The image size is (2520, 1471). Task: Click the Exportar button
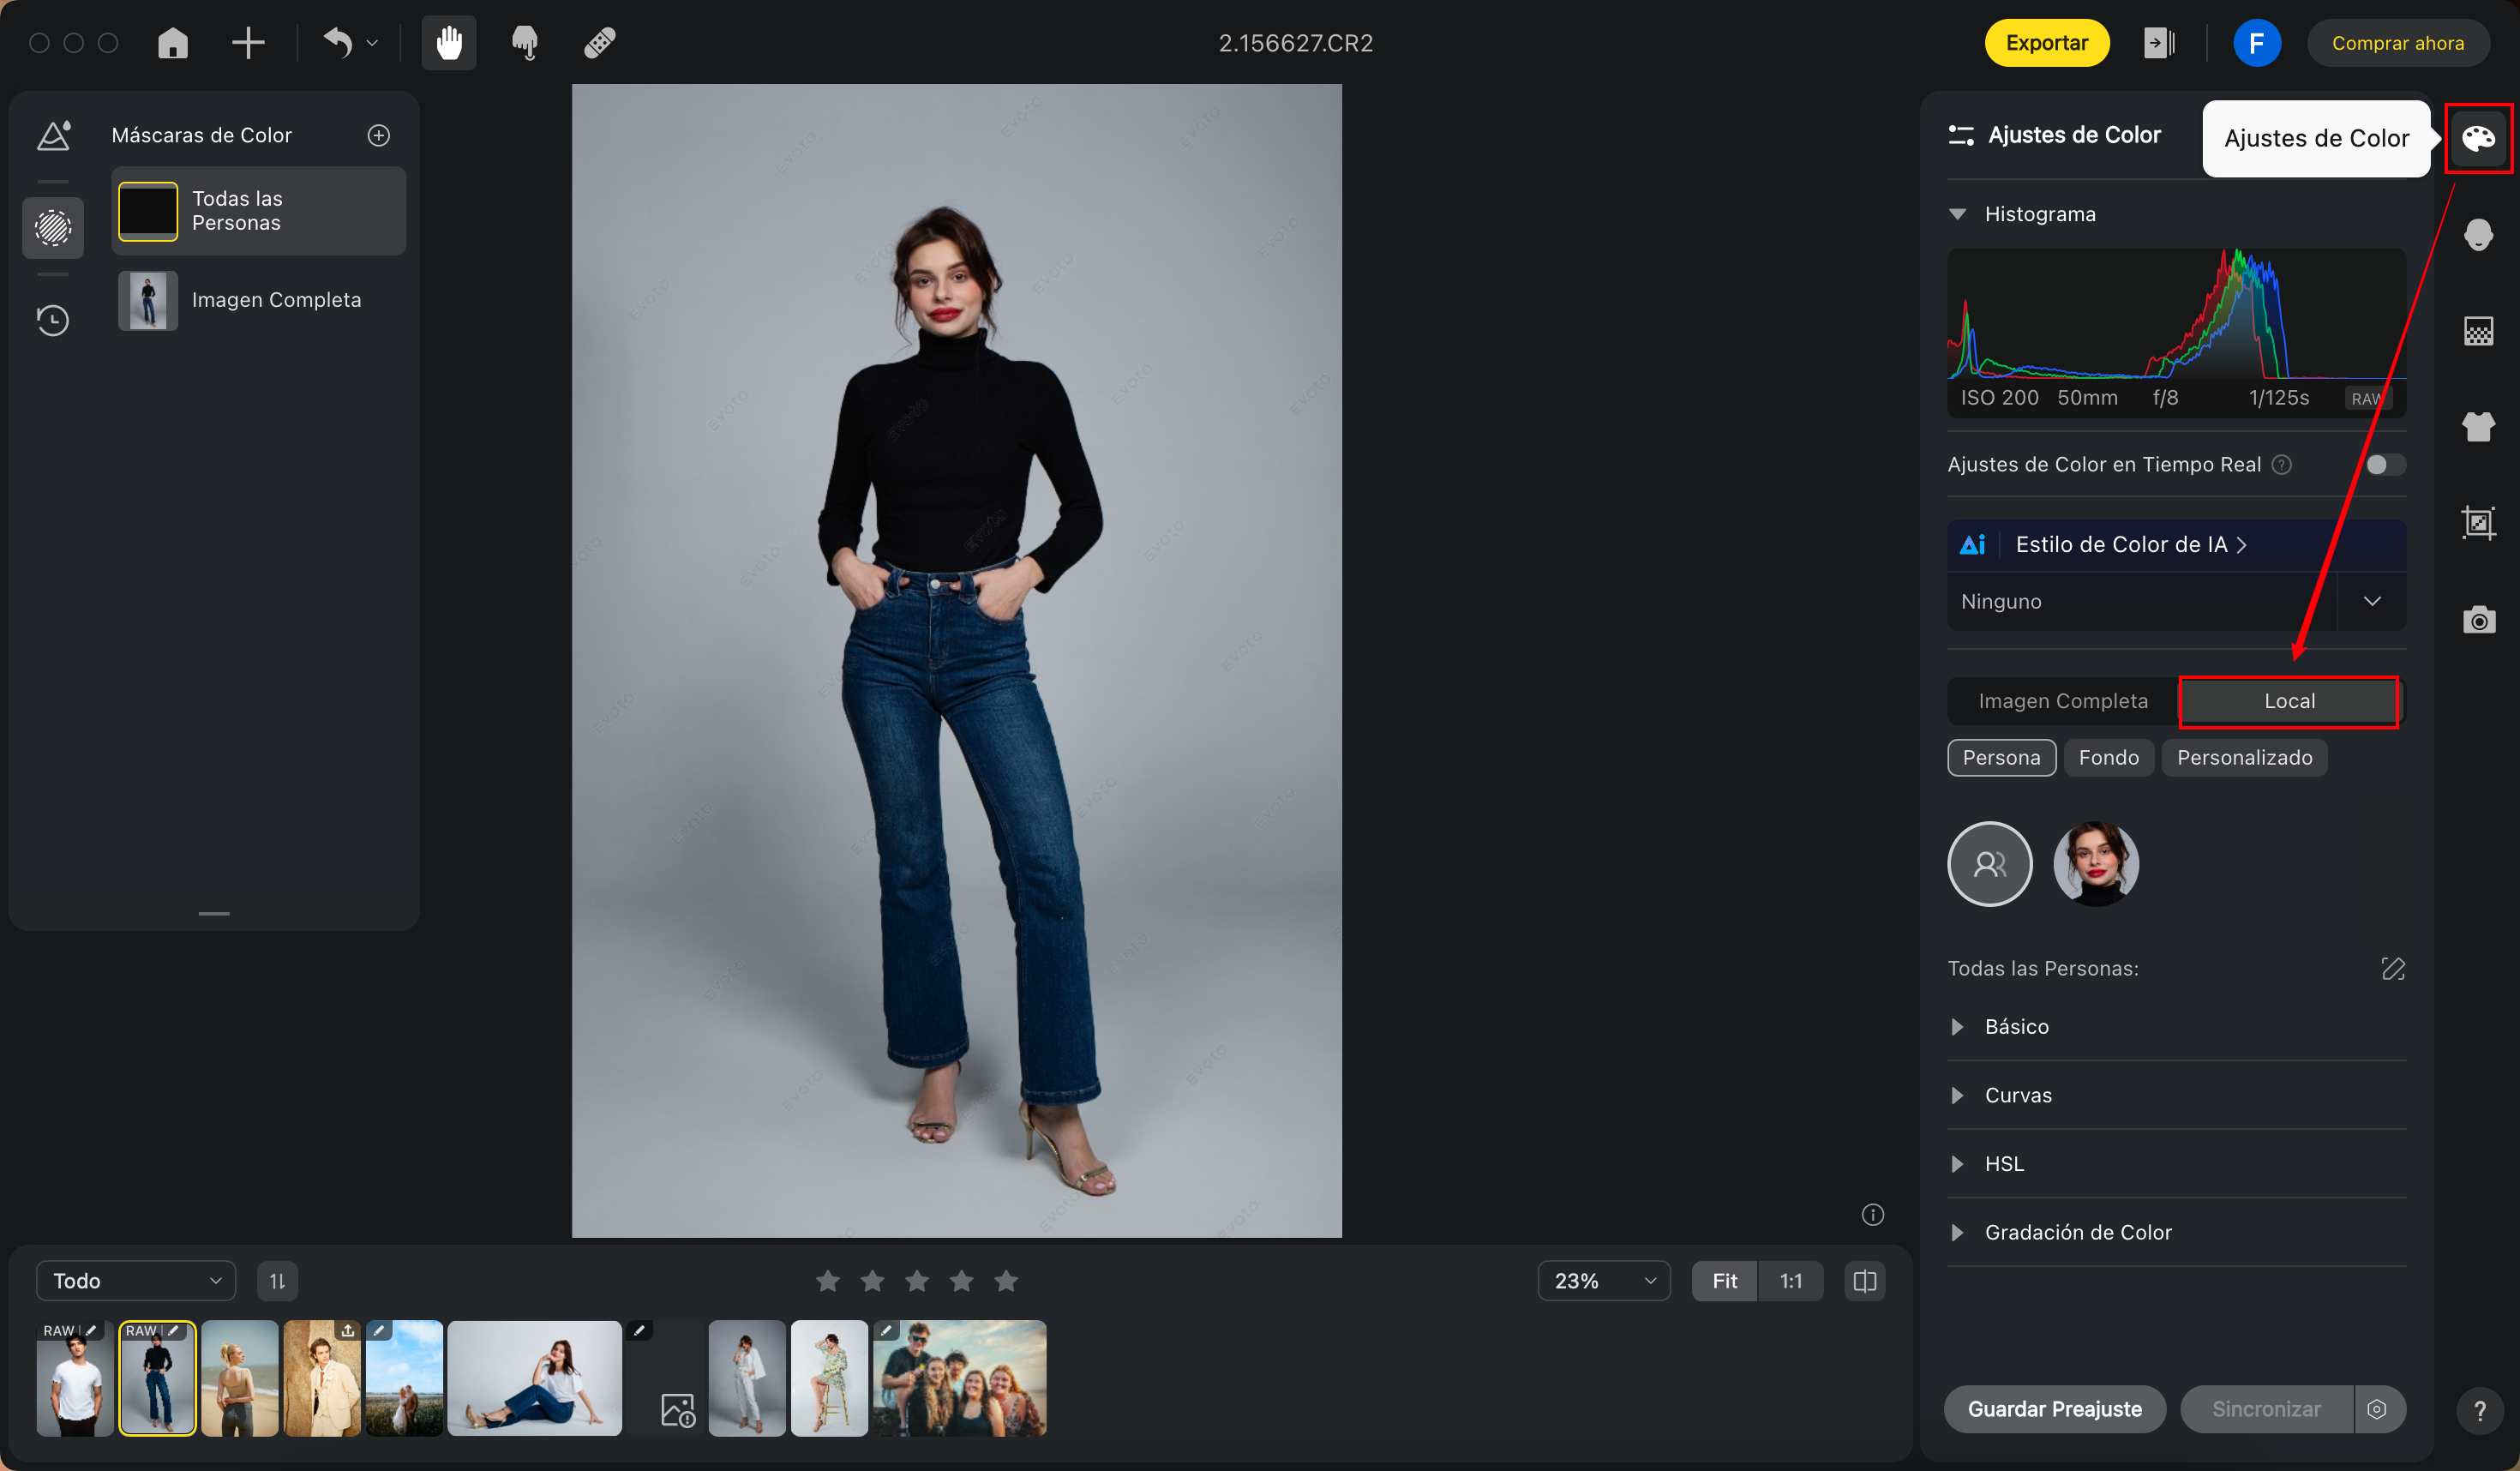click(x=2046, y=43)
